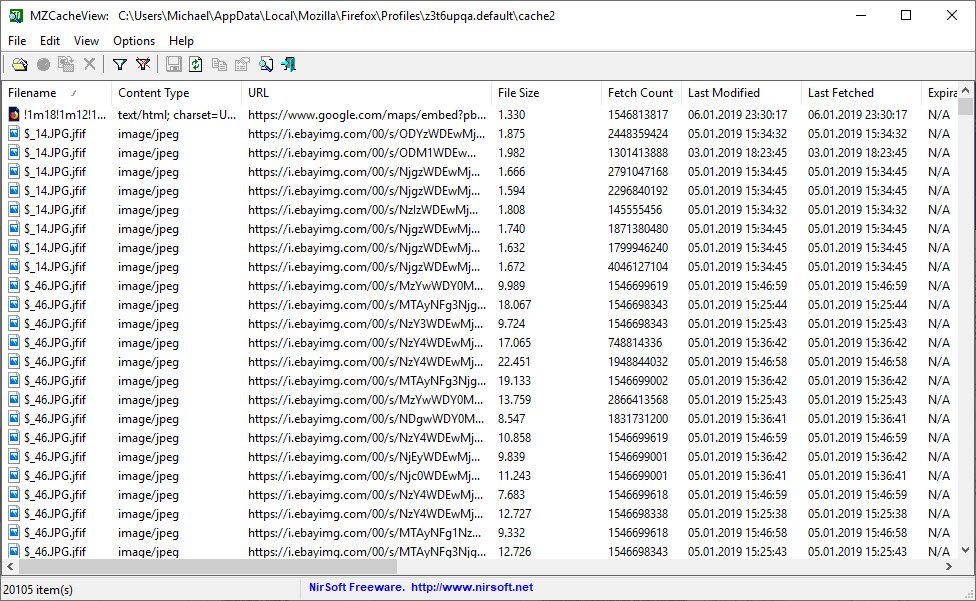Sort by the Filename column header

[x=57, y=93]
